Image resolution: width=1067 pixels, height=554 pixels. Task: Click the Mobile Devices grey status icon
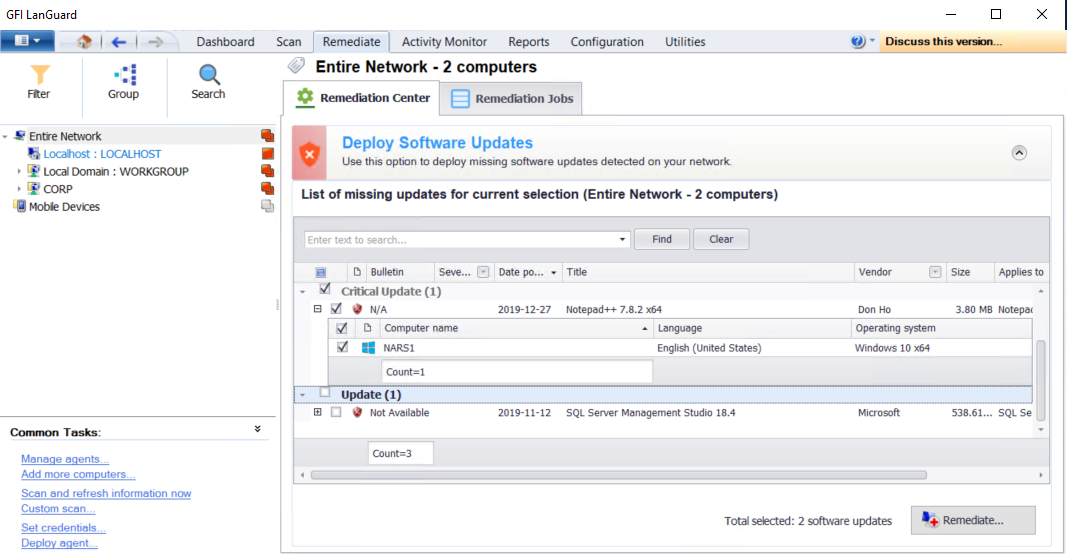coord(267,206)
